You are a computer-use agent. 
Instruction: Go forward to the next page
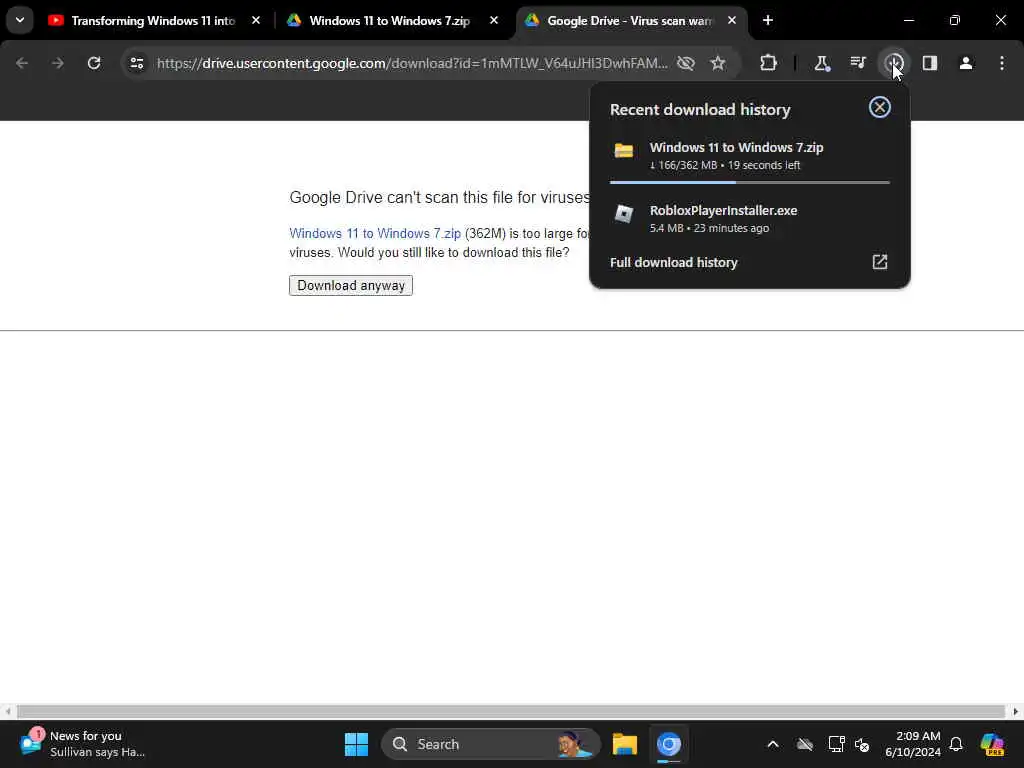point(57,63)
